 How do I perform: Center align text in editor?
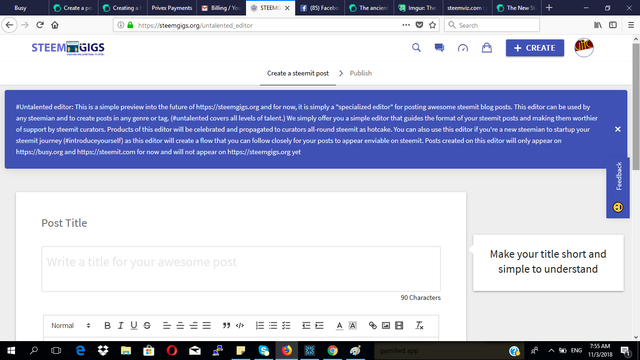click(x=180, y=325)
